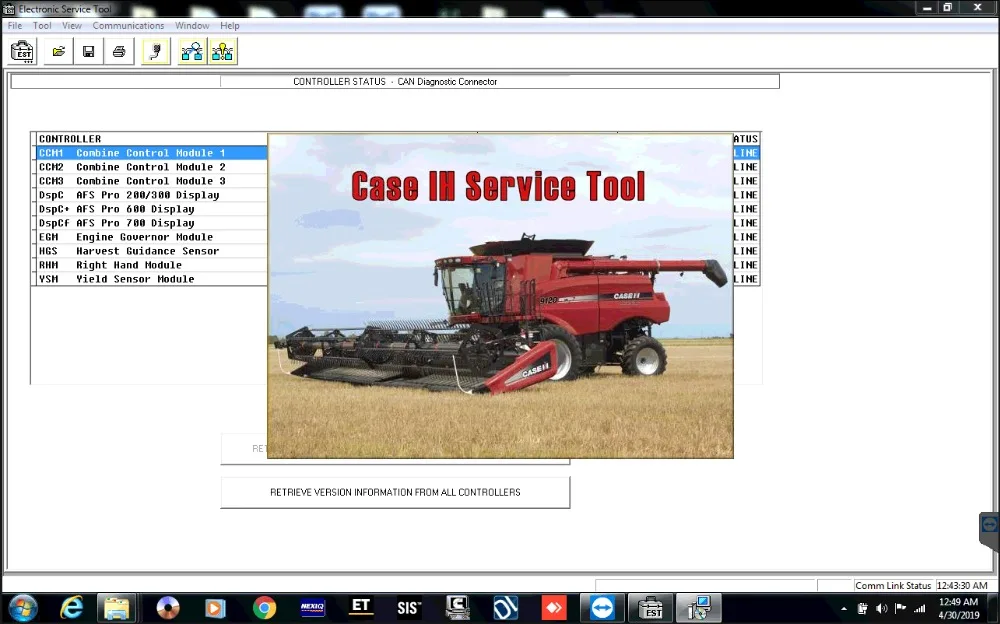Open the ET taskbar application
This screenshot has height=624, width=1000.
361,608
